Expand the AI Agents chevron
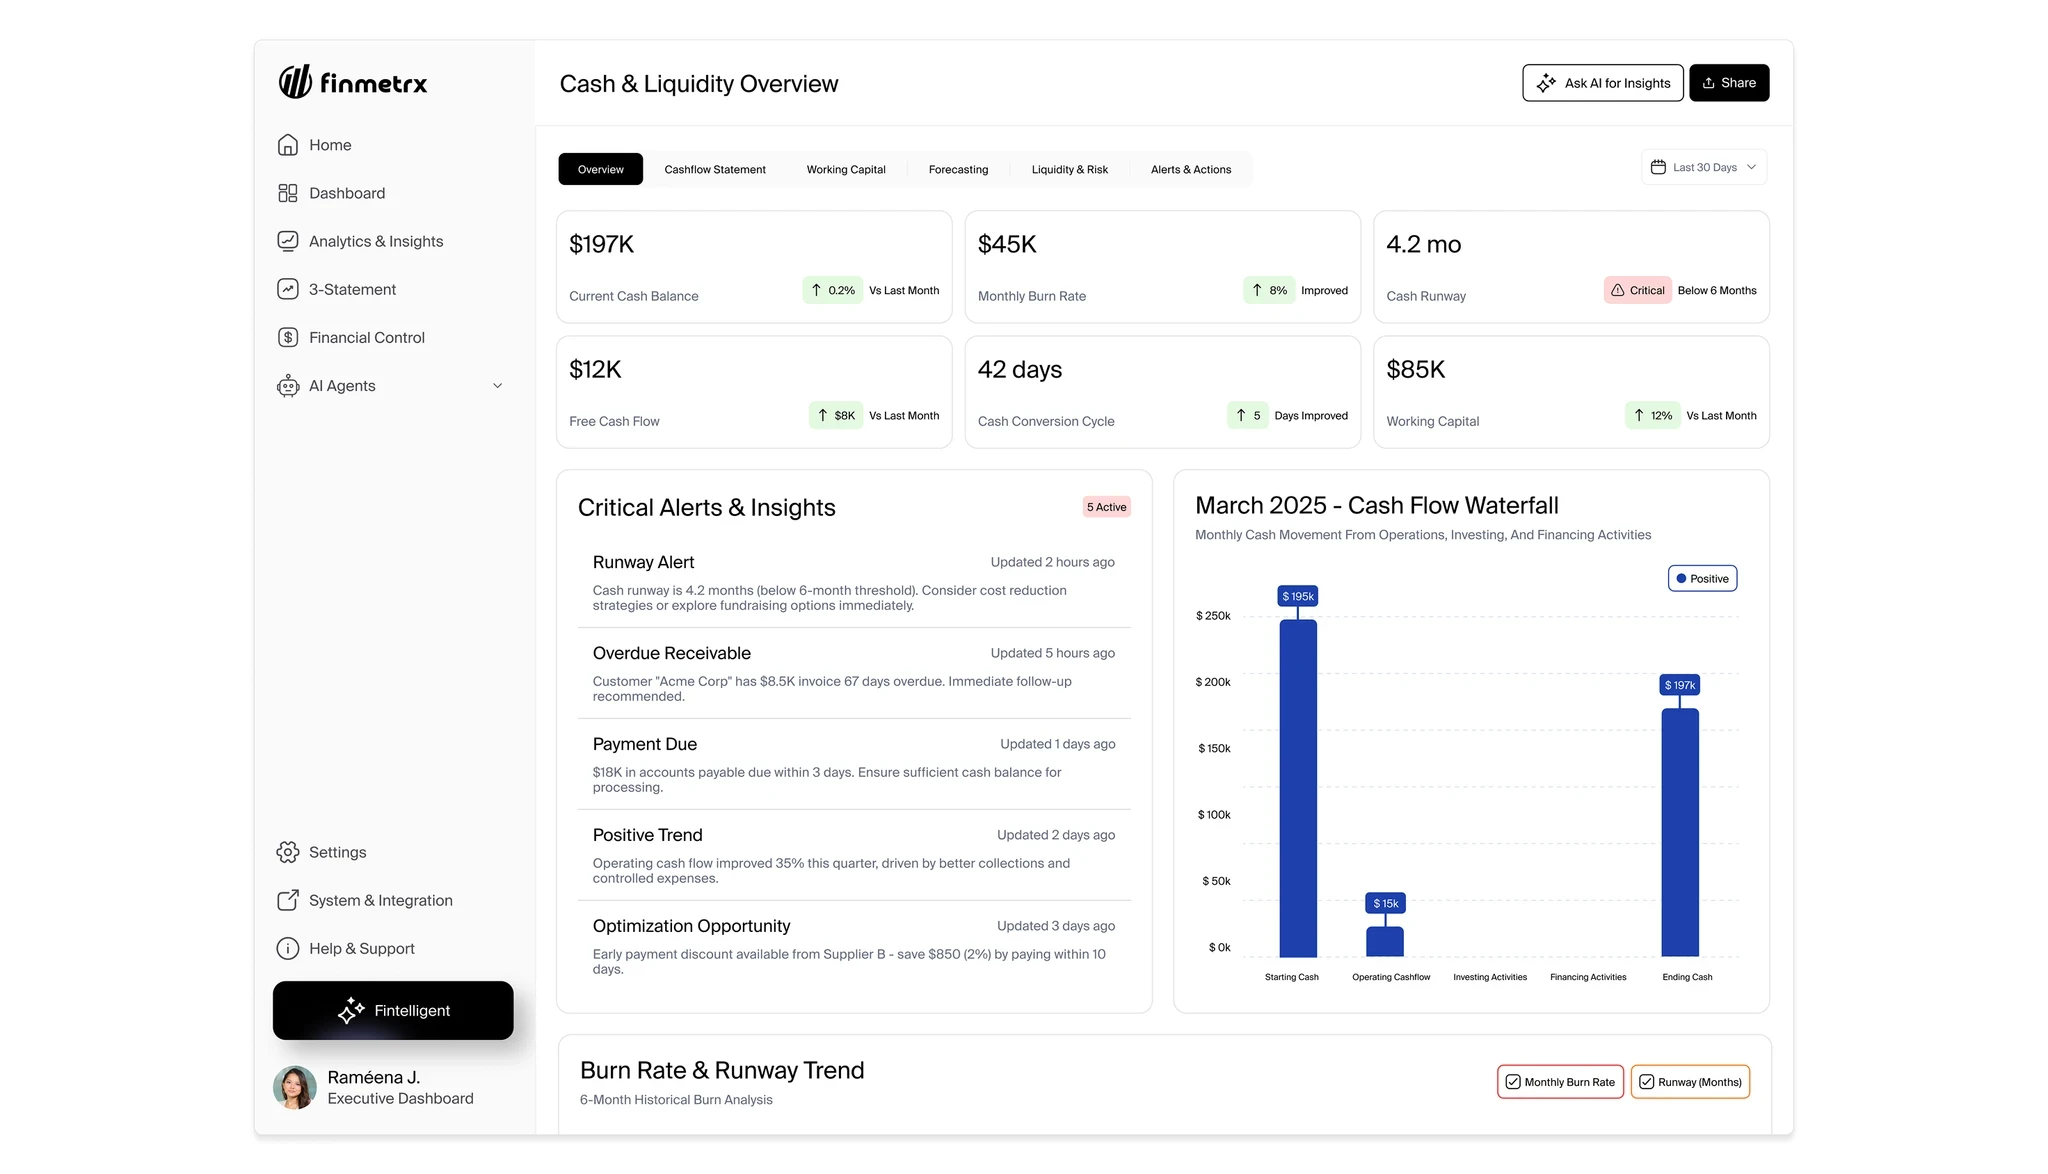This screenshot has height=1174, width=2048. click(497, 386)
